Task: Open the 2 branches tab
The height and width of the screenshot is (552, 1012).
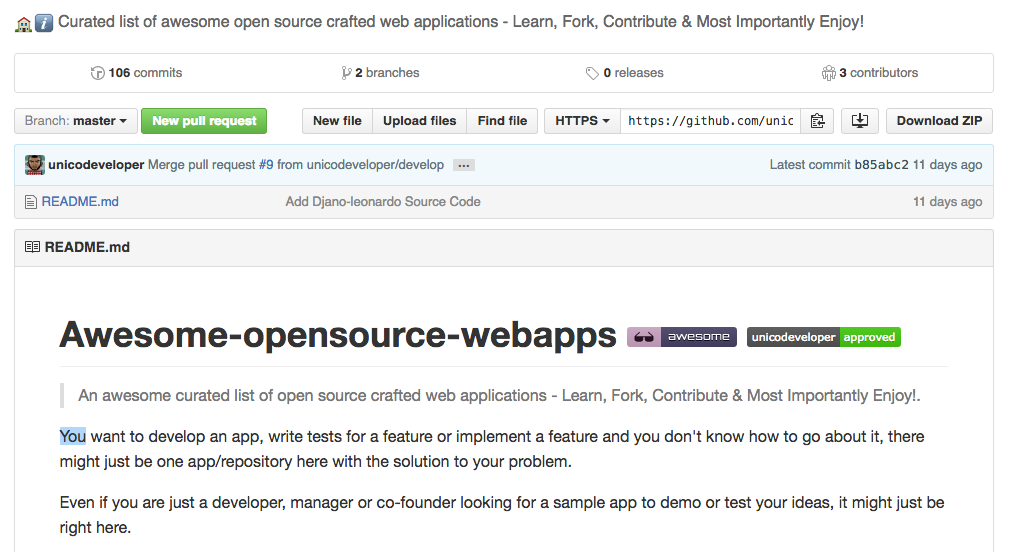Action: click(x=380, y=73)
